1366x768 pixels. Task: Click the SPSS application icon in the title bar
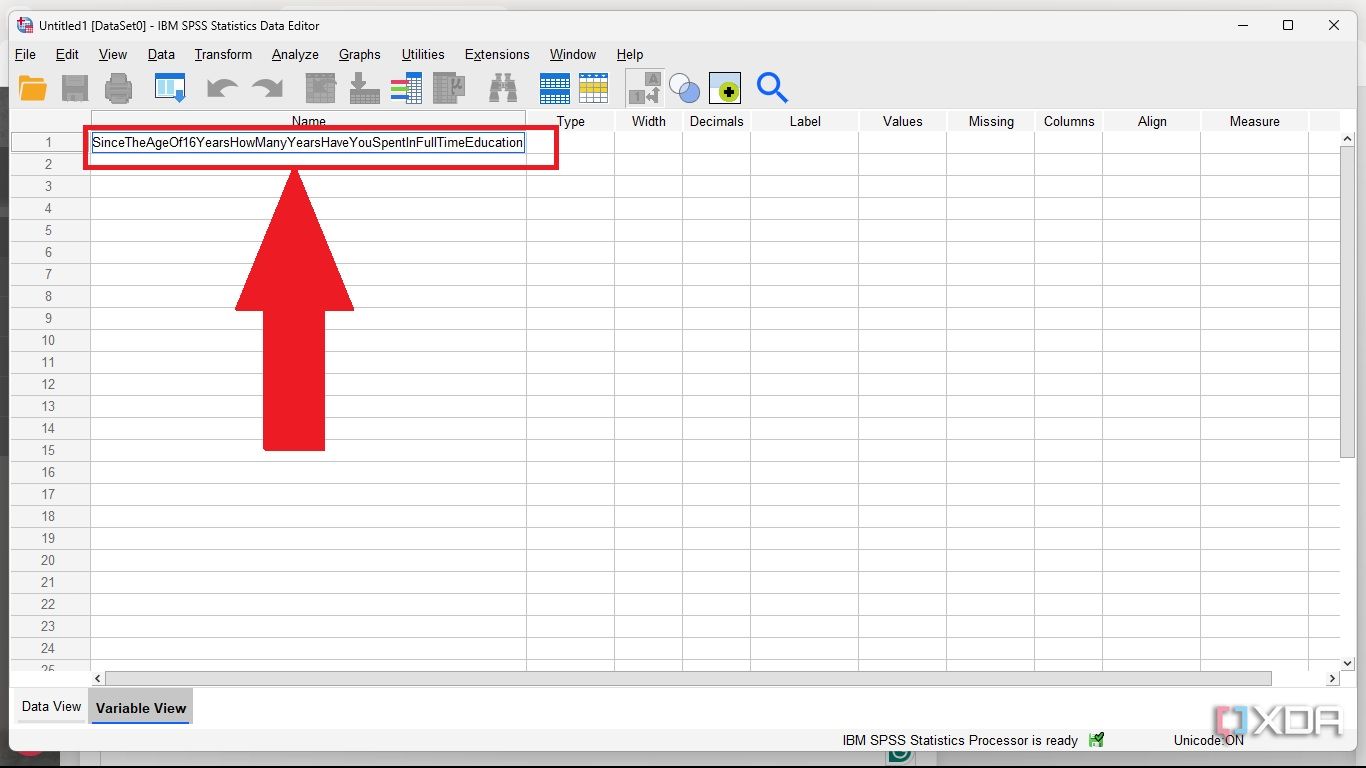tap(25, 25)
